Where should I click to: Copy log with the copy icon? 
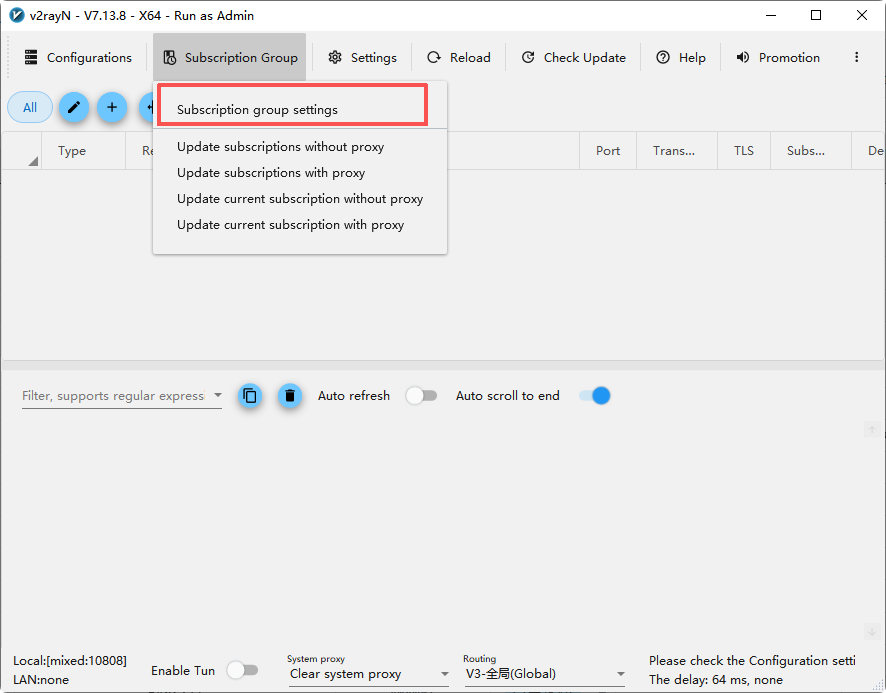[250, 396]
